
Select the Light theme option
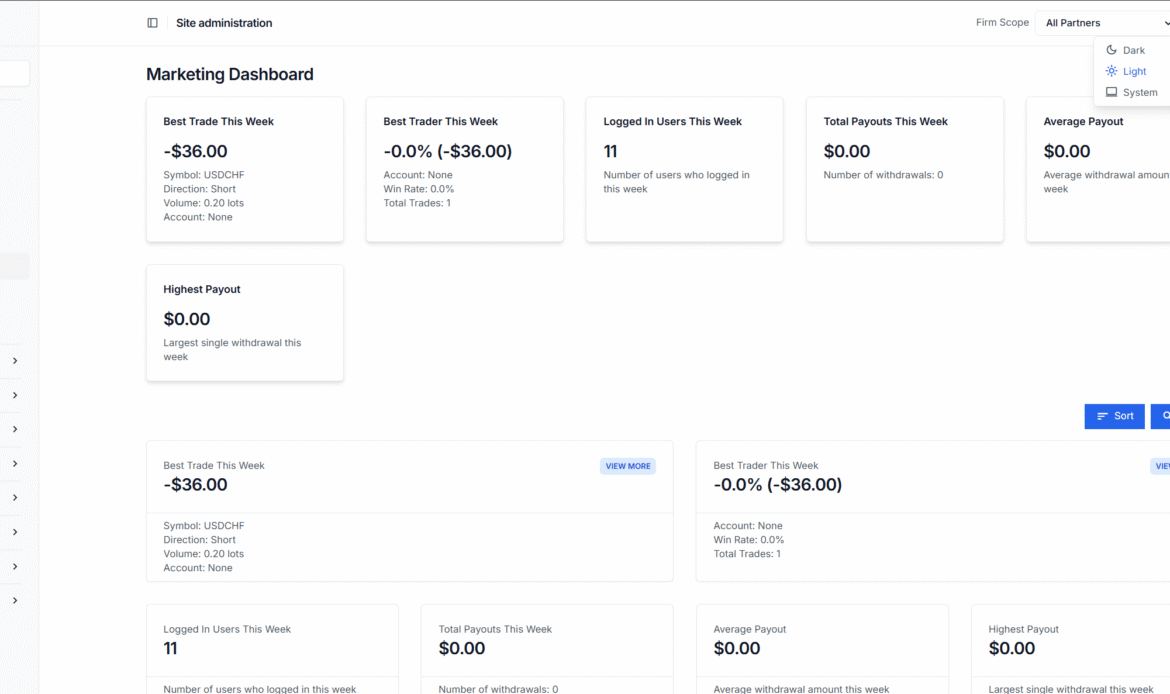pos(1134,71)
